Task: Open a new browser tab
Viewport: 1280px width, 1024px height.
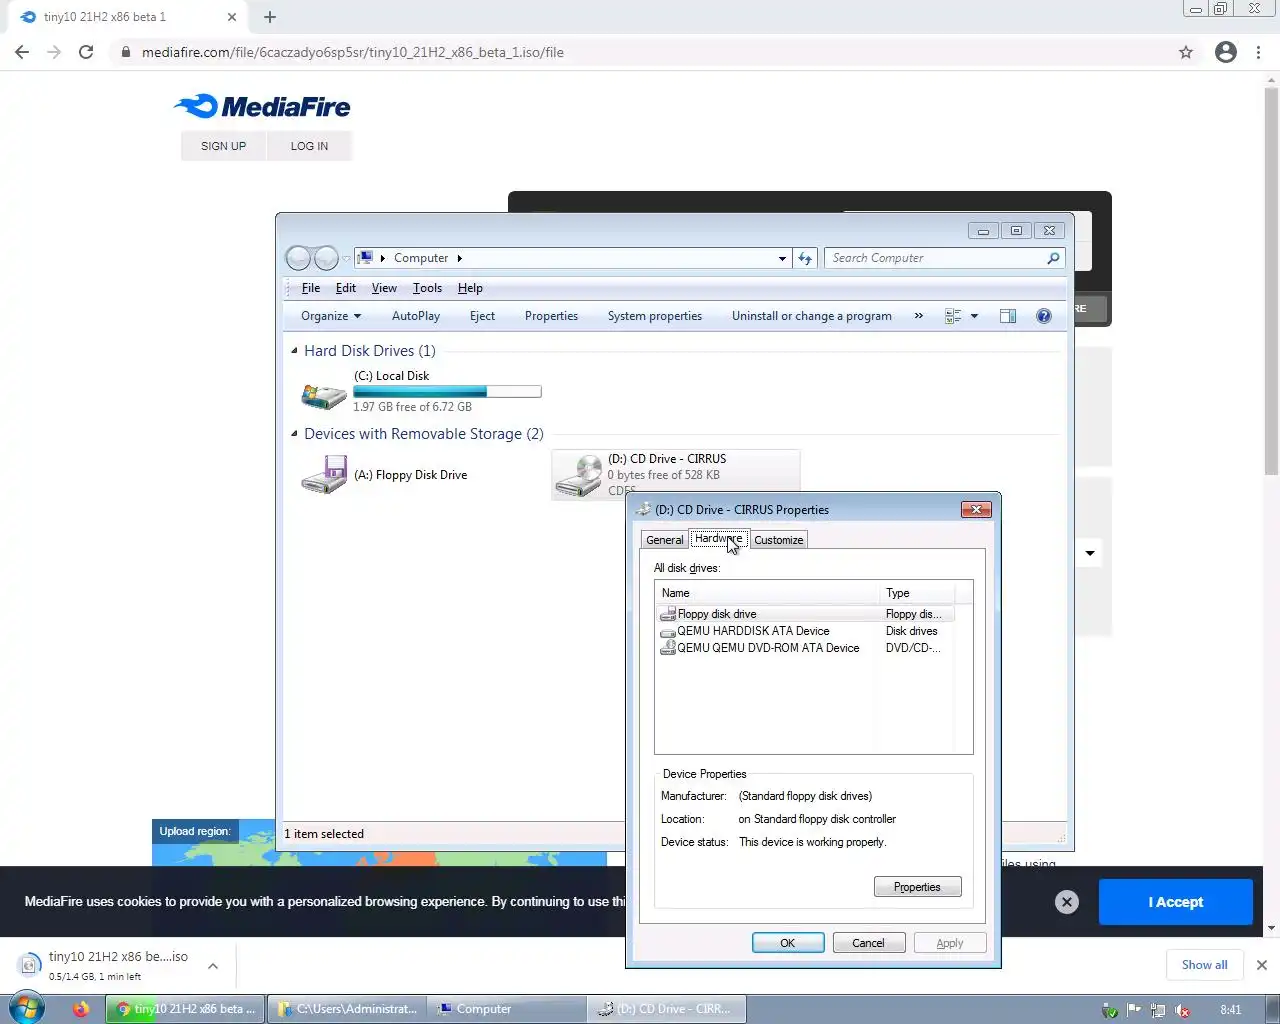Action: 270,17
